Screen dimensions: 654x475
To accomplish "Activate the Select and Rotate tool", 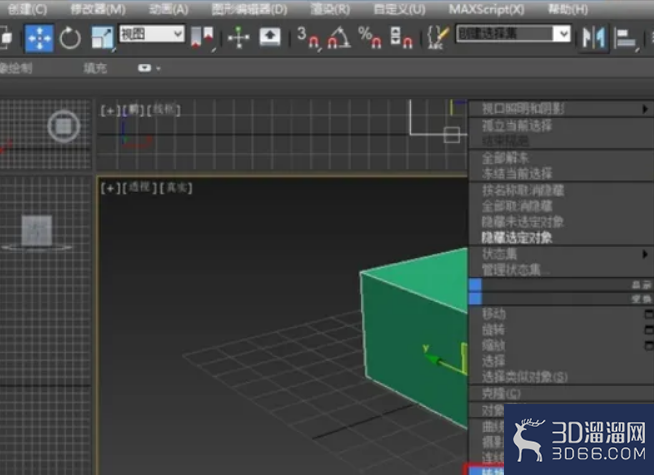I will pos(70,38).
